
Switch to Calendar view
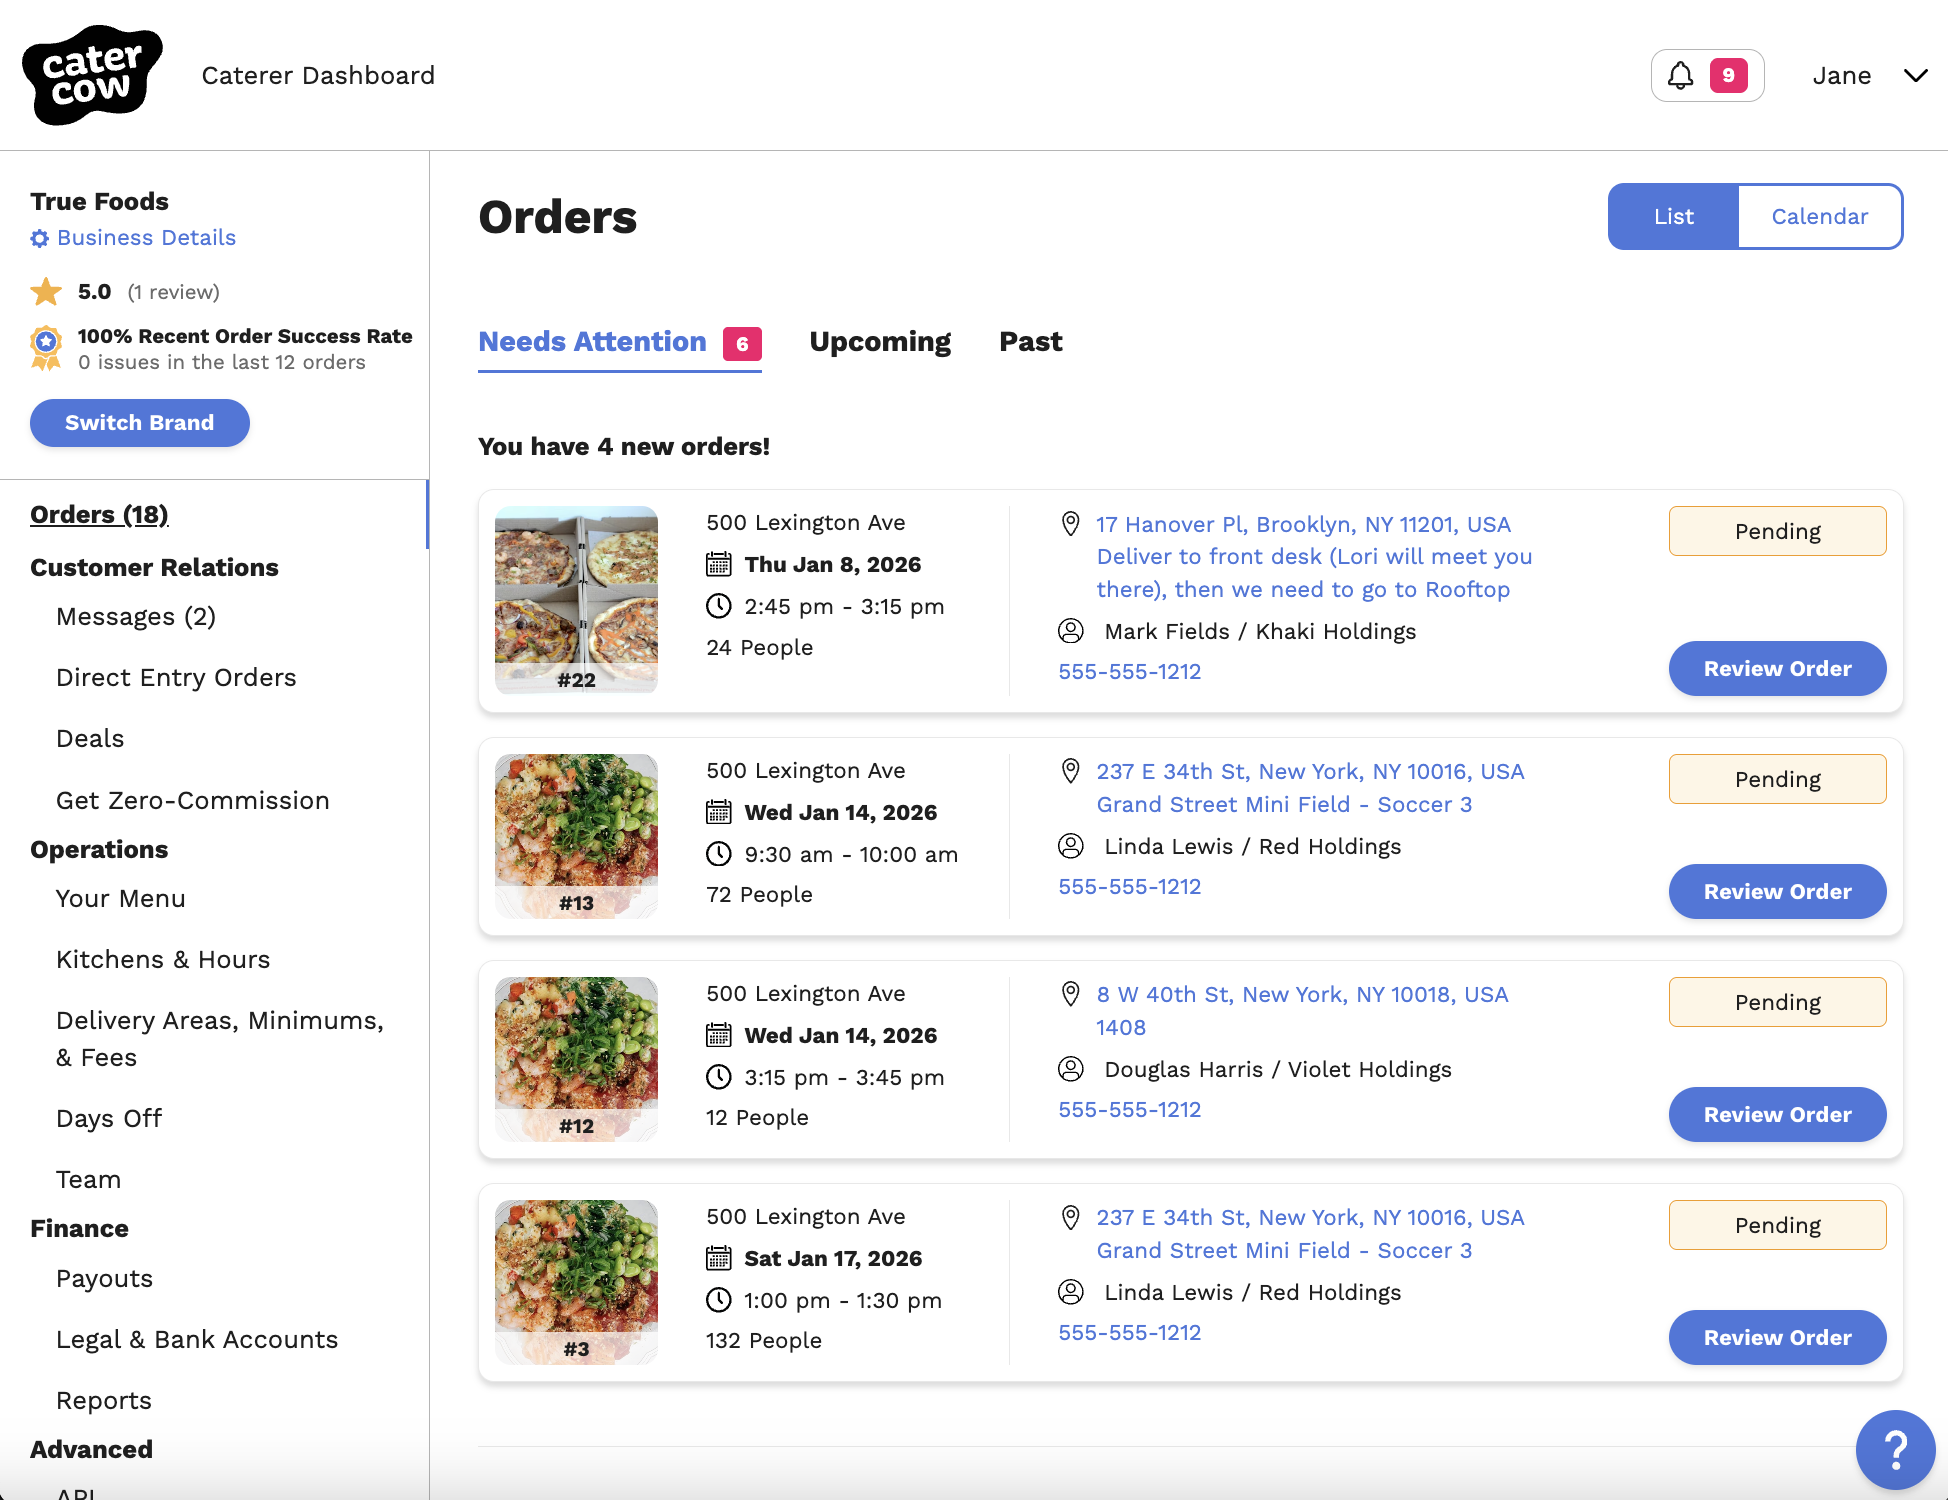point(1819,216)
